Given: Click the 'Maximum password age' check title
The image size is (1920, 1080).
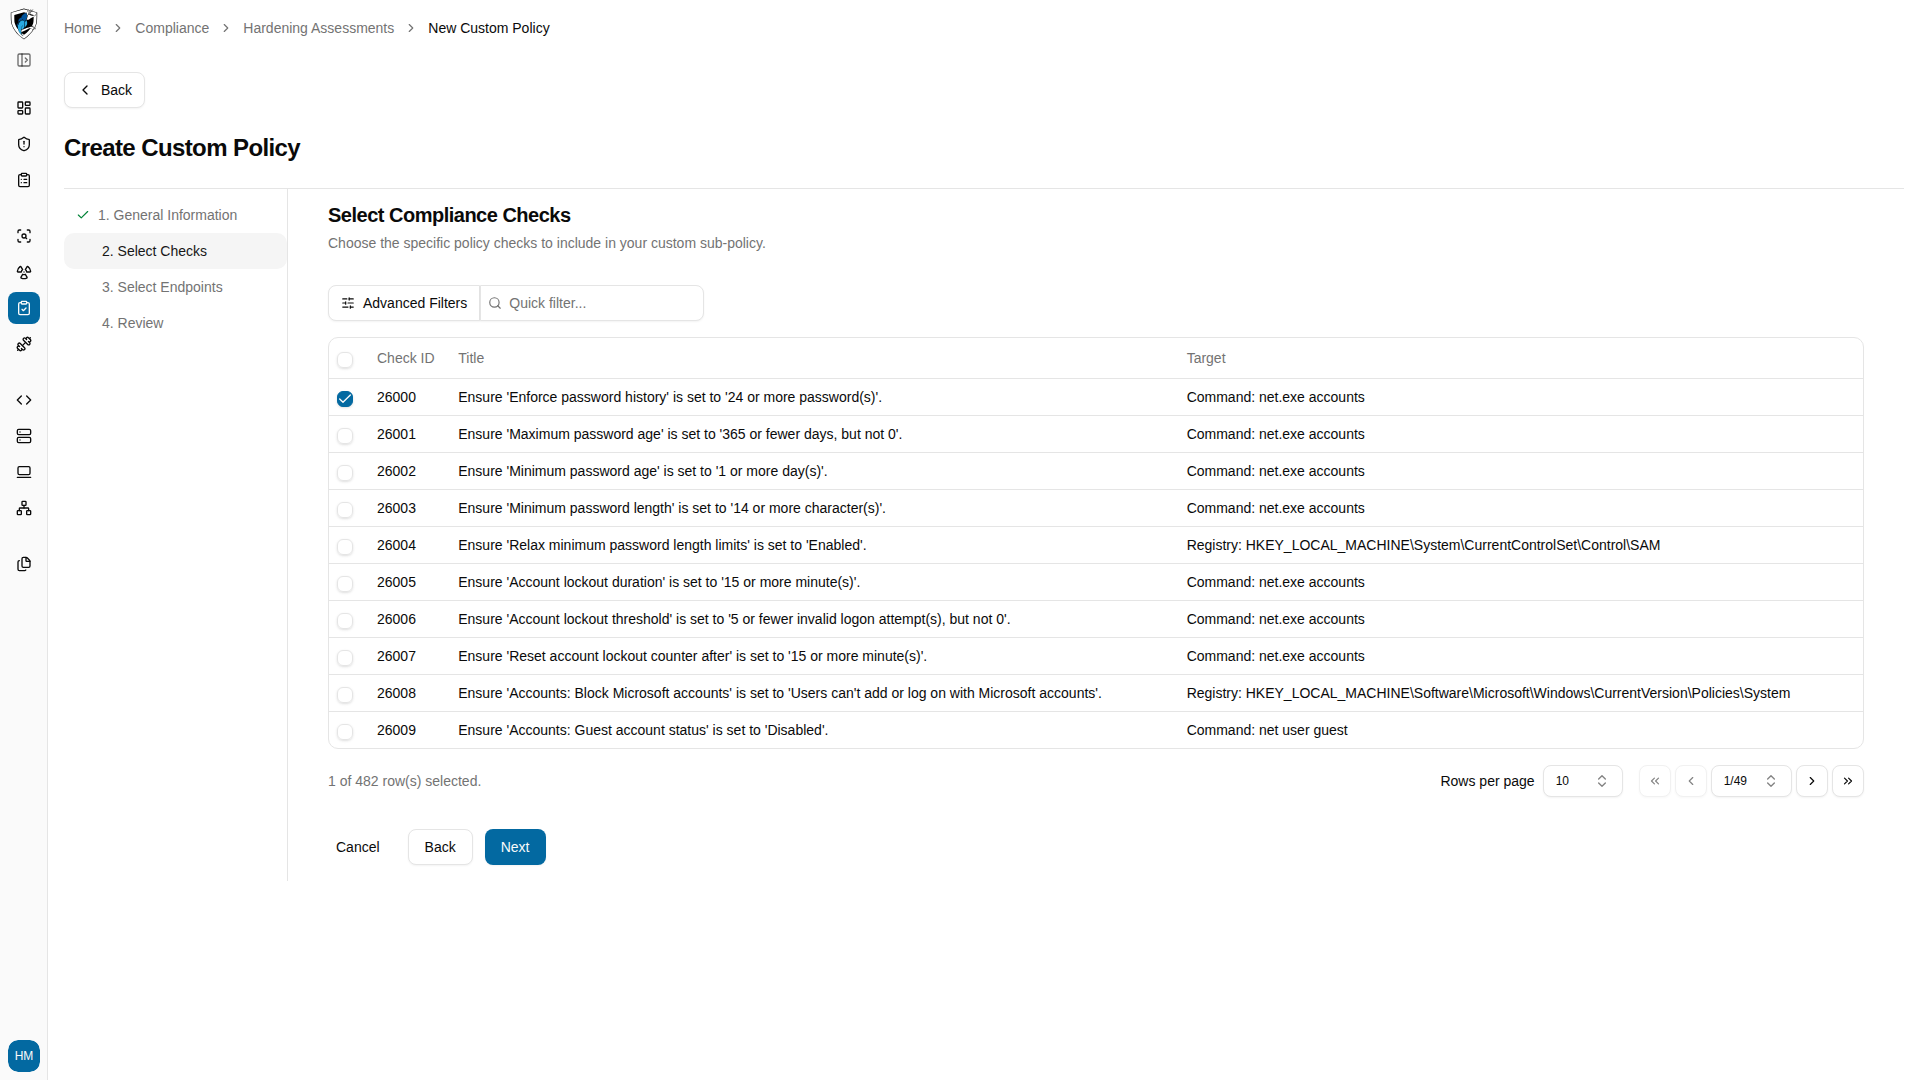Looking at the screenshot, I should pyautogui.click(x=680, y=434).
